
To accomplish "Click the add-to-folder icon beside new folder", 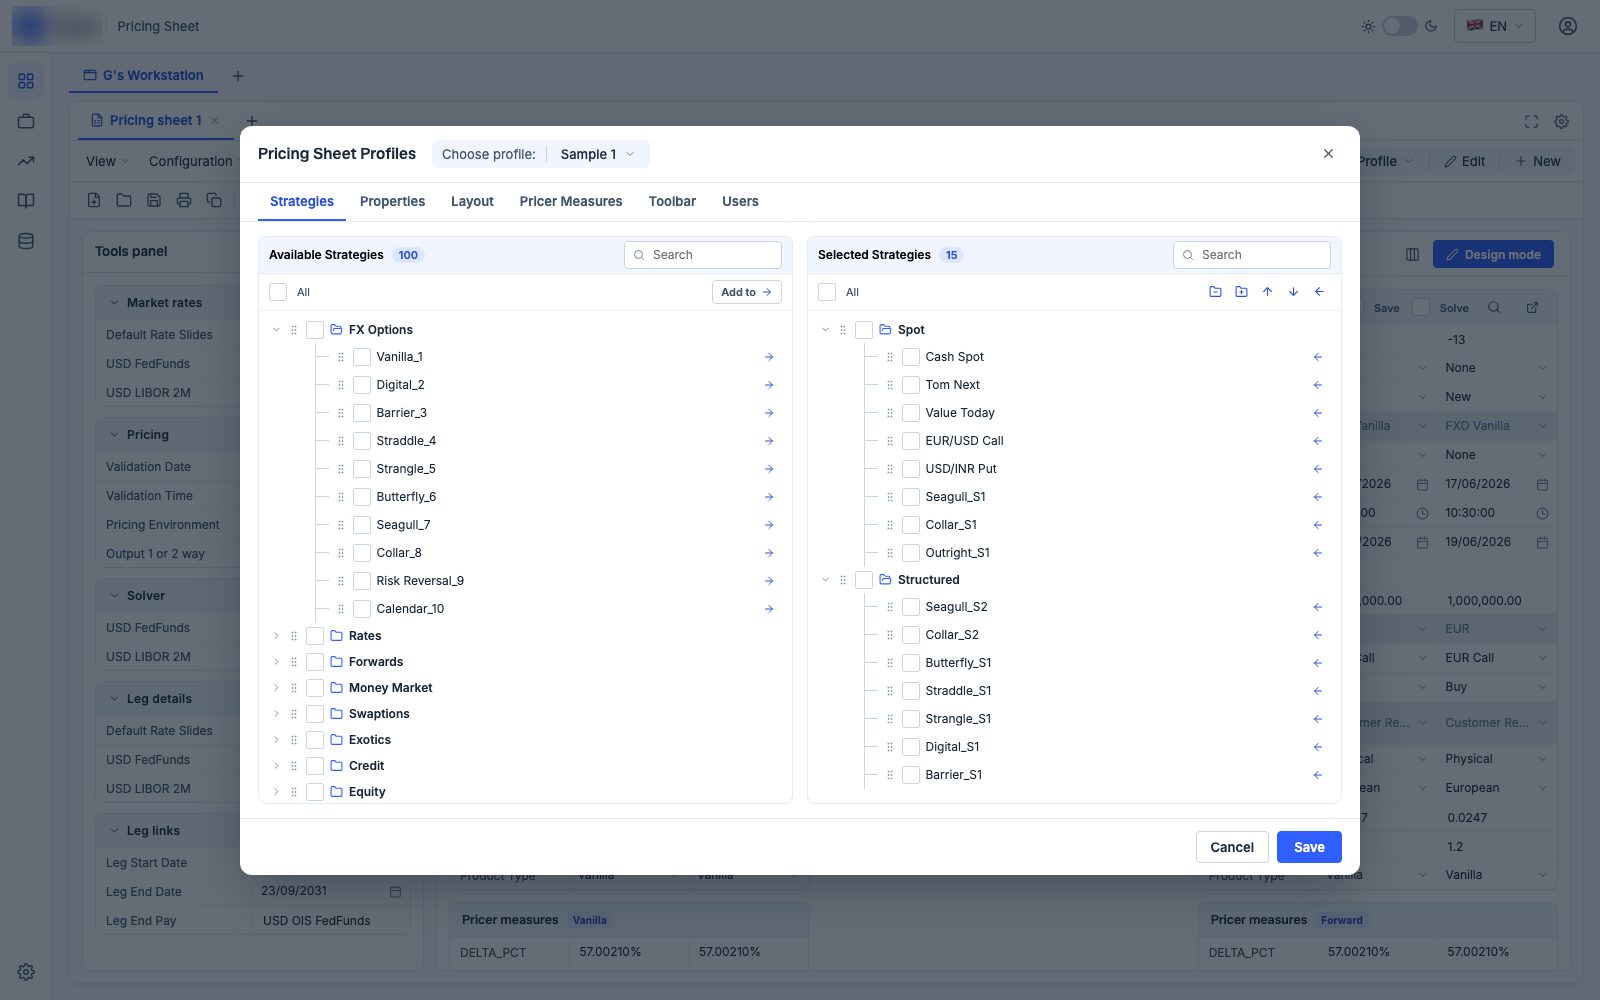I will [x=1241, y=292].
